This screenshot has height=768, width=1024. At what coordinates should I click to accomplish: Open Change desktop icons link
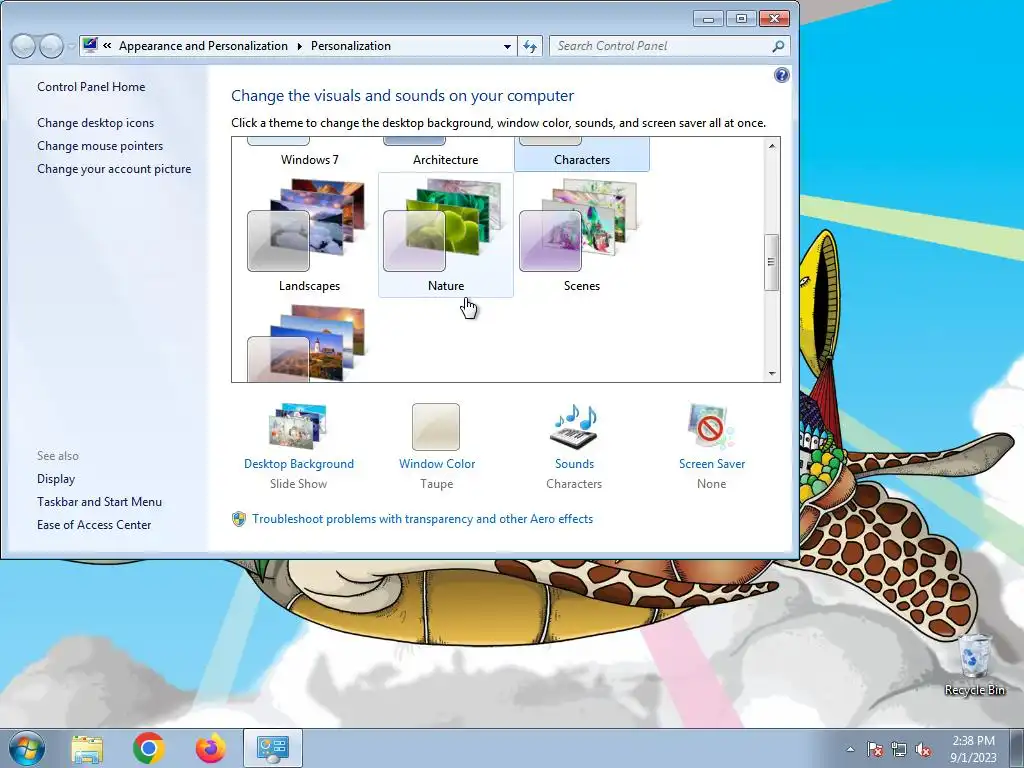[95, 123]
